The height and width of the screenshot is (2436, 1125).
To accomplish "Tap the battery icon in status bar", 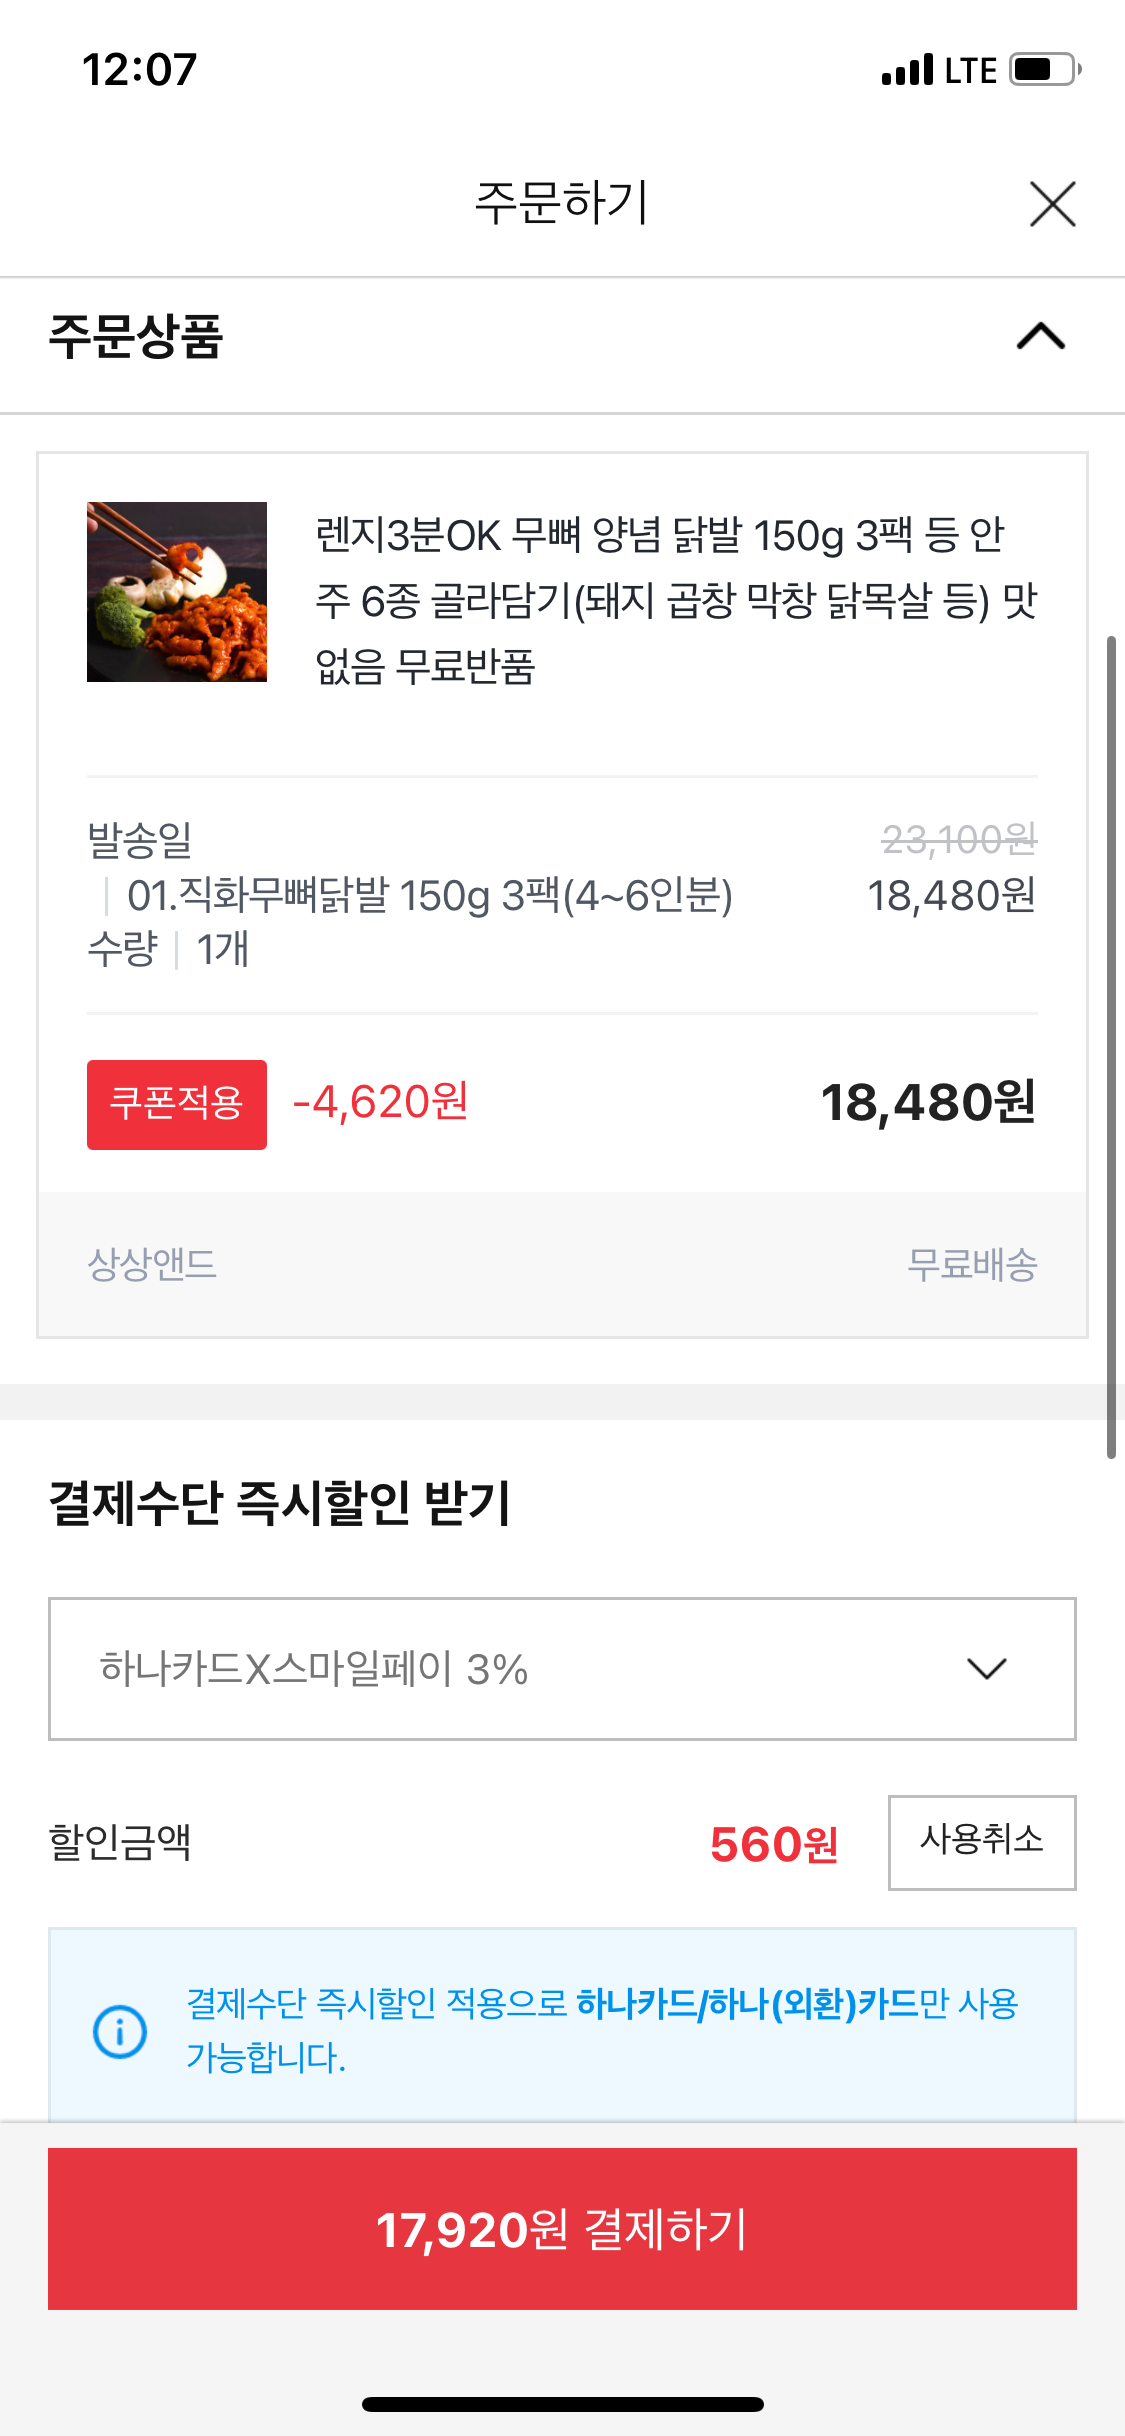I will pos(1043,70).
